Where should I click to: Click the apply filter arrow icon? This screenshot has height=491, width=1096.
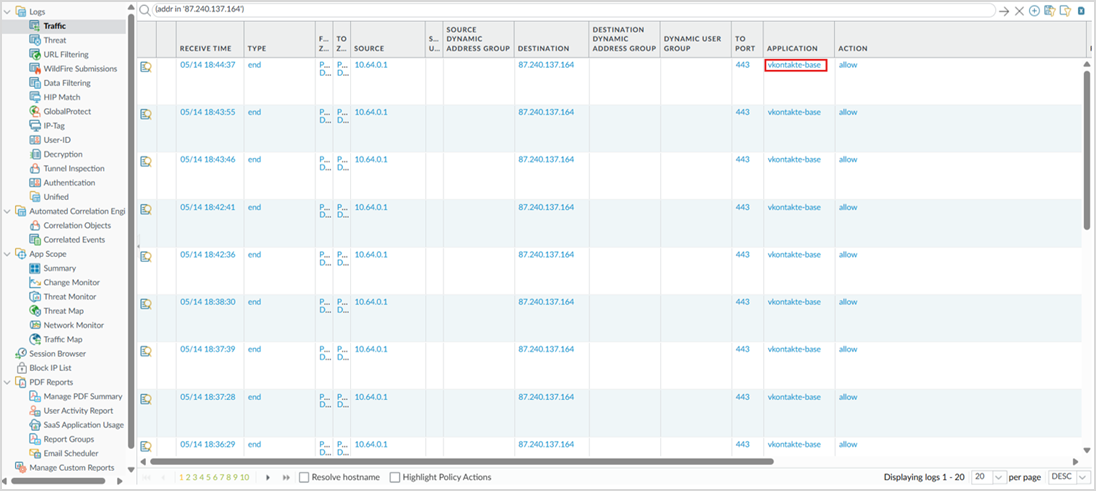click(1004, 10)
